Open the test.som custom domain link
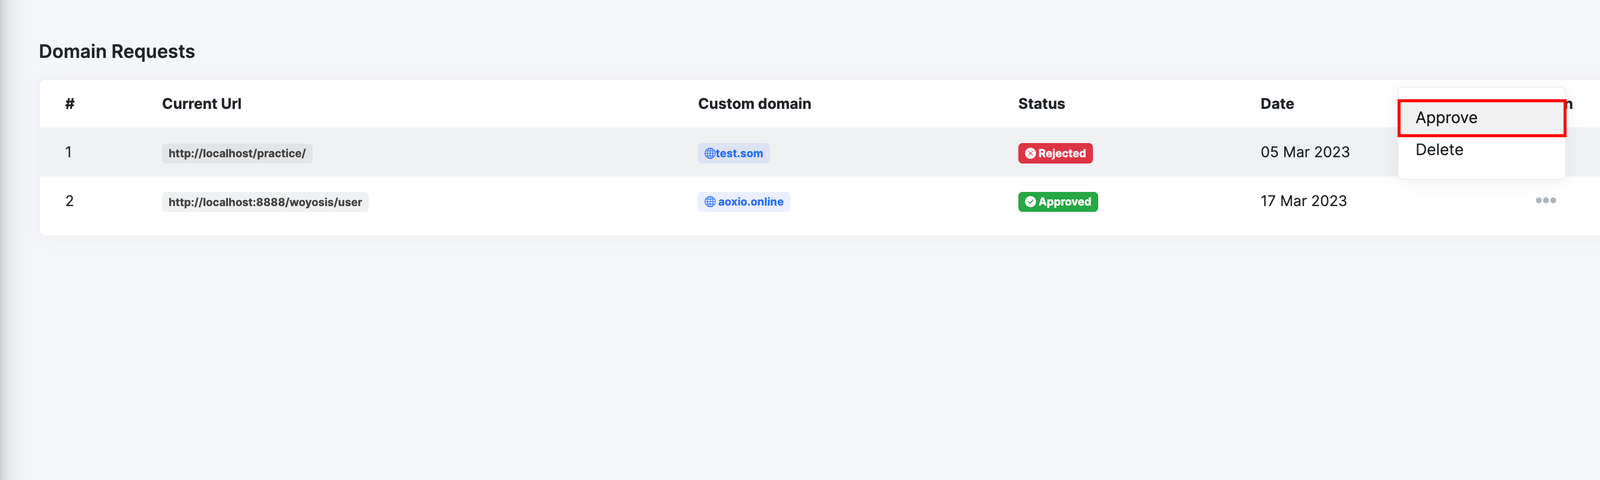The width and height of the screenshot is (1600, 480). click(x=739, y=154)
